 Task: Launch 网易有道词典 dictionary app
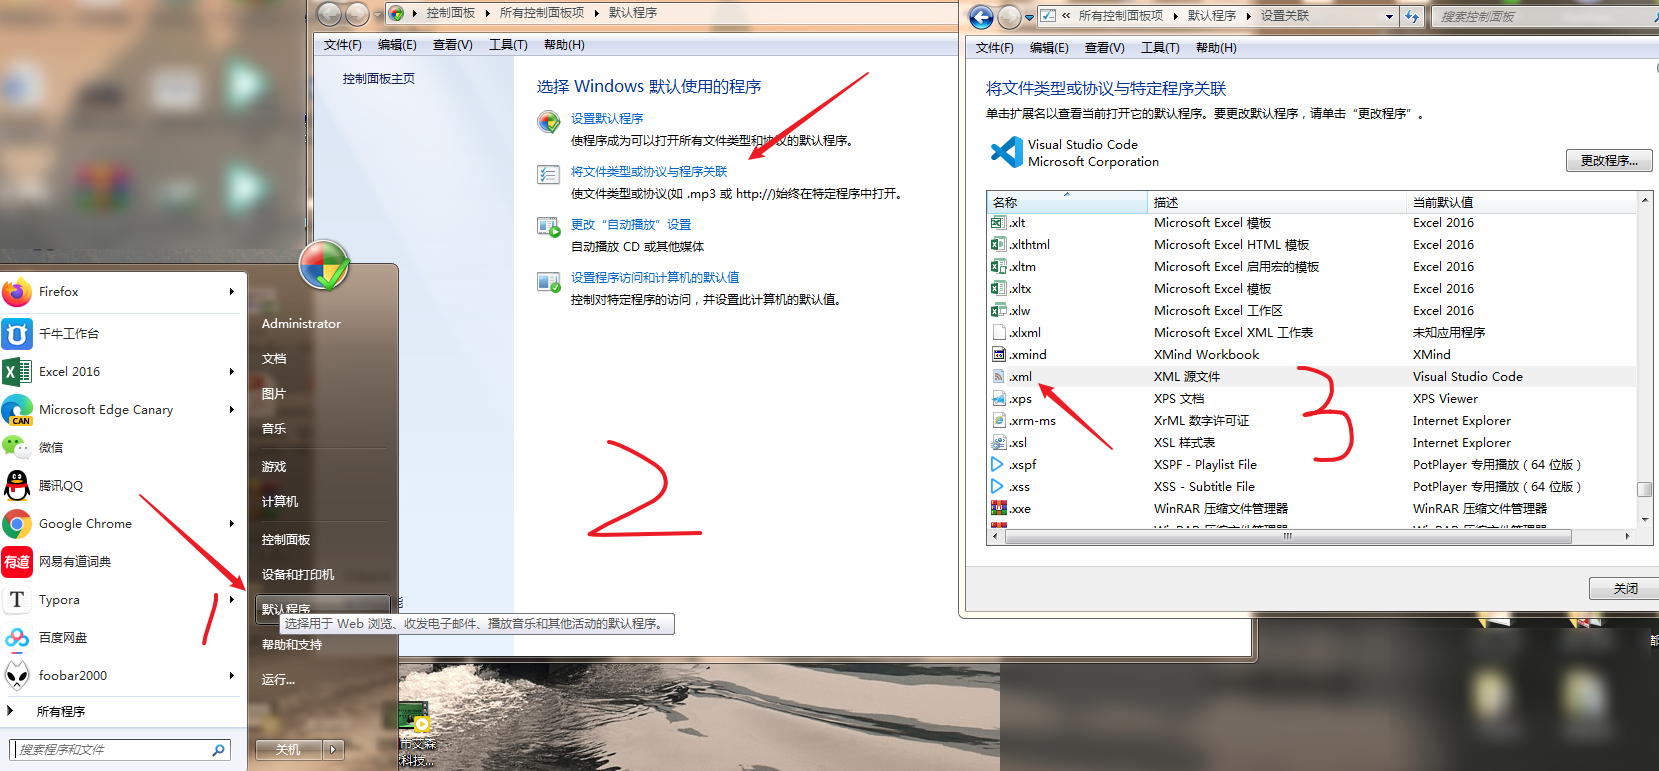point(120,562)
